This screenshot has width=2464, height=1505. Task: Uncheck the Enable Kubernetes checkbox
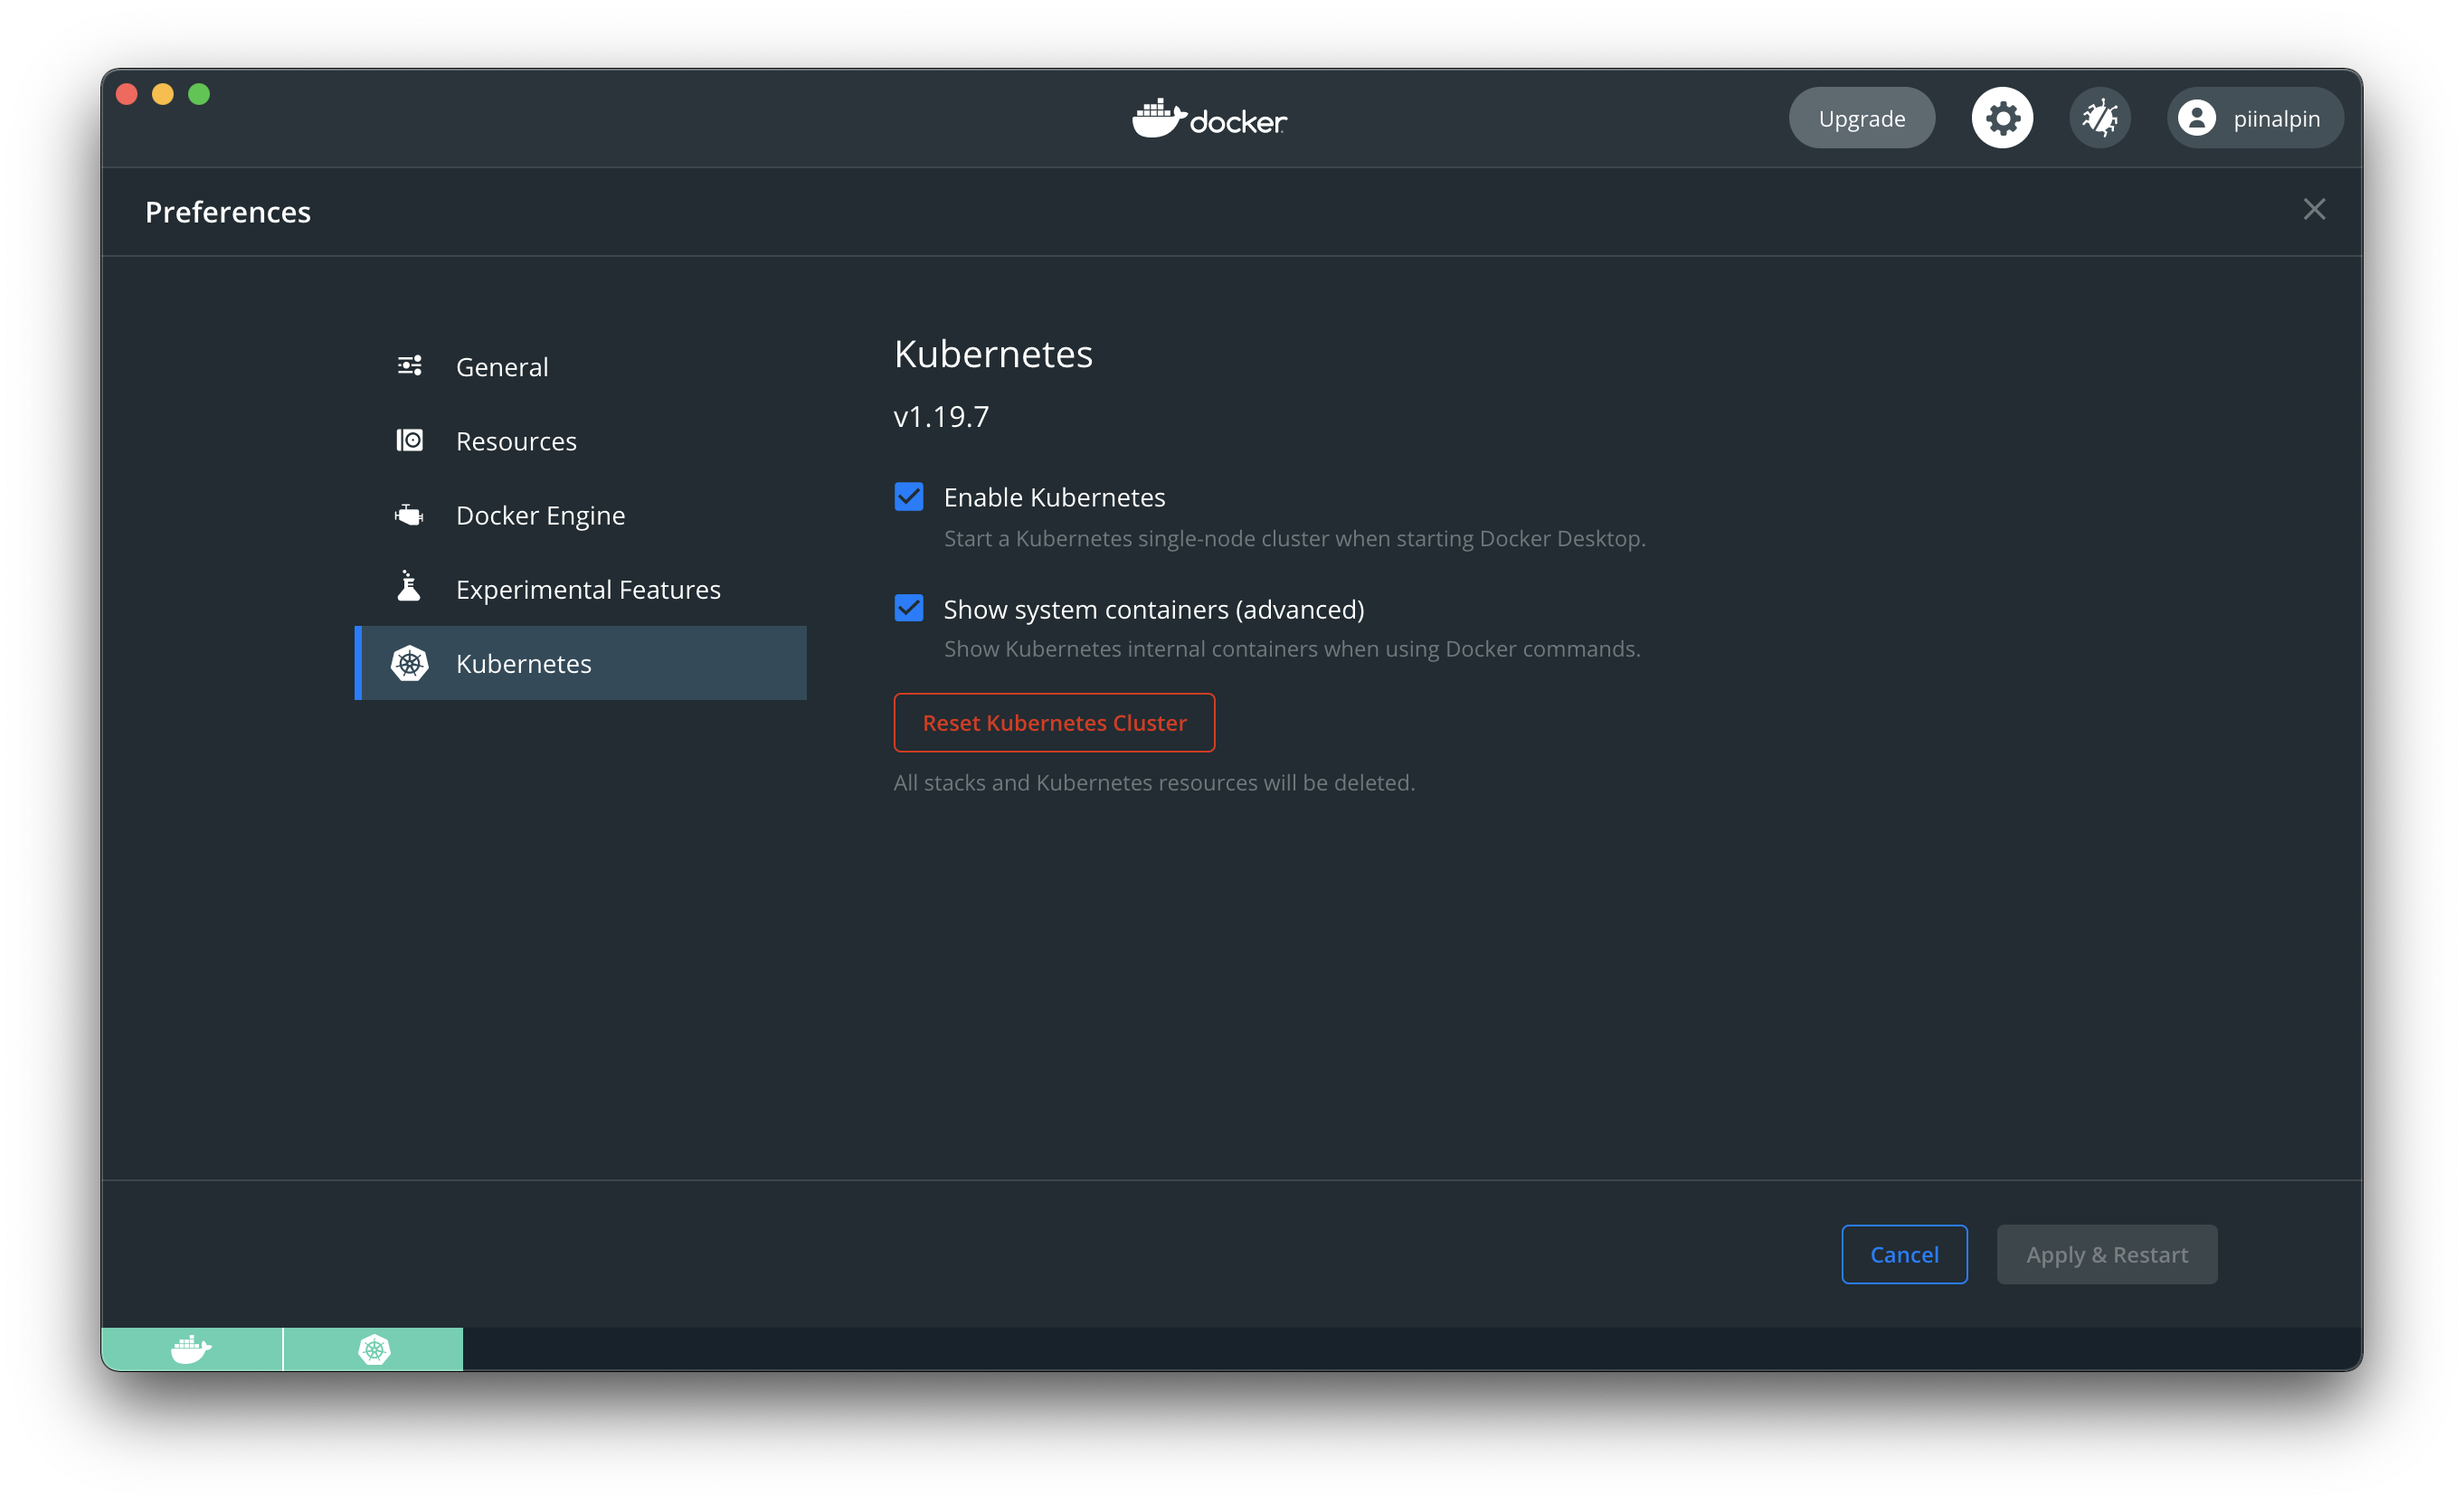908,496
